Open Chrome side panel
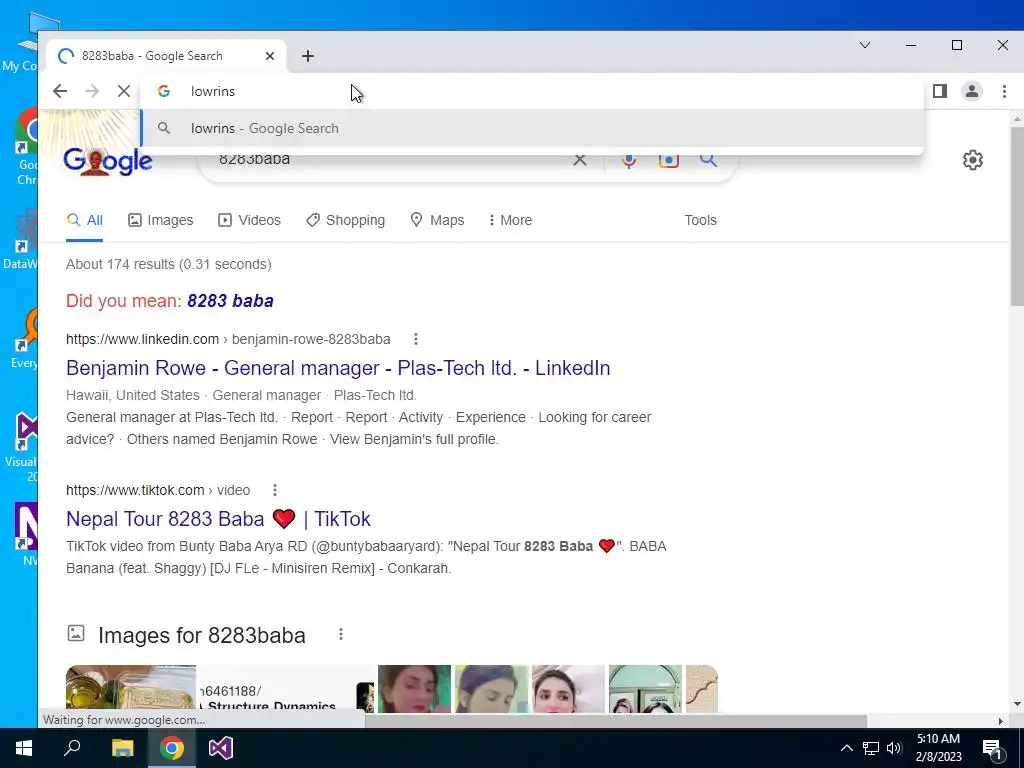This screenshot has height=768, width=1024. tap(940, 91)
